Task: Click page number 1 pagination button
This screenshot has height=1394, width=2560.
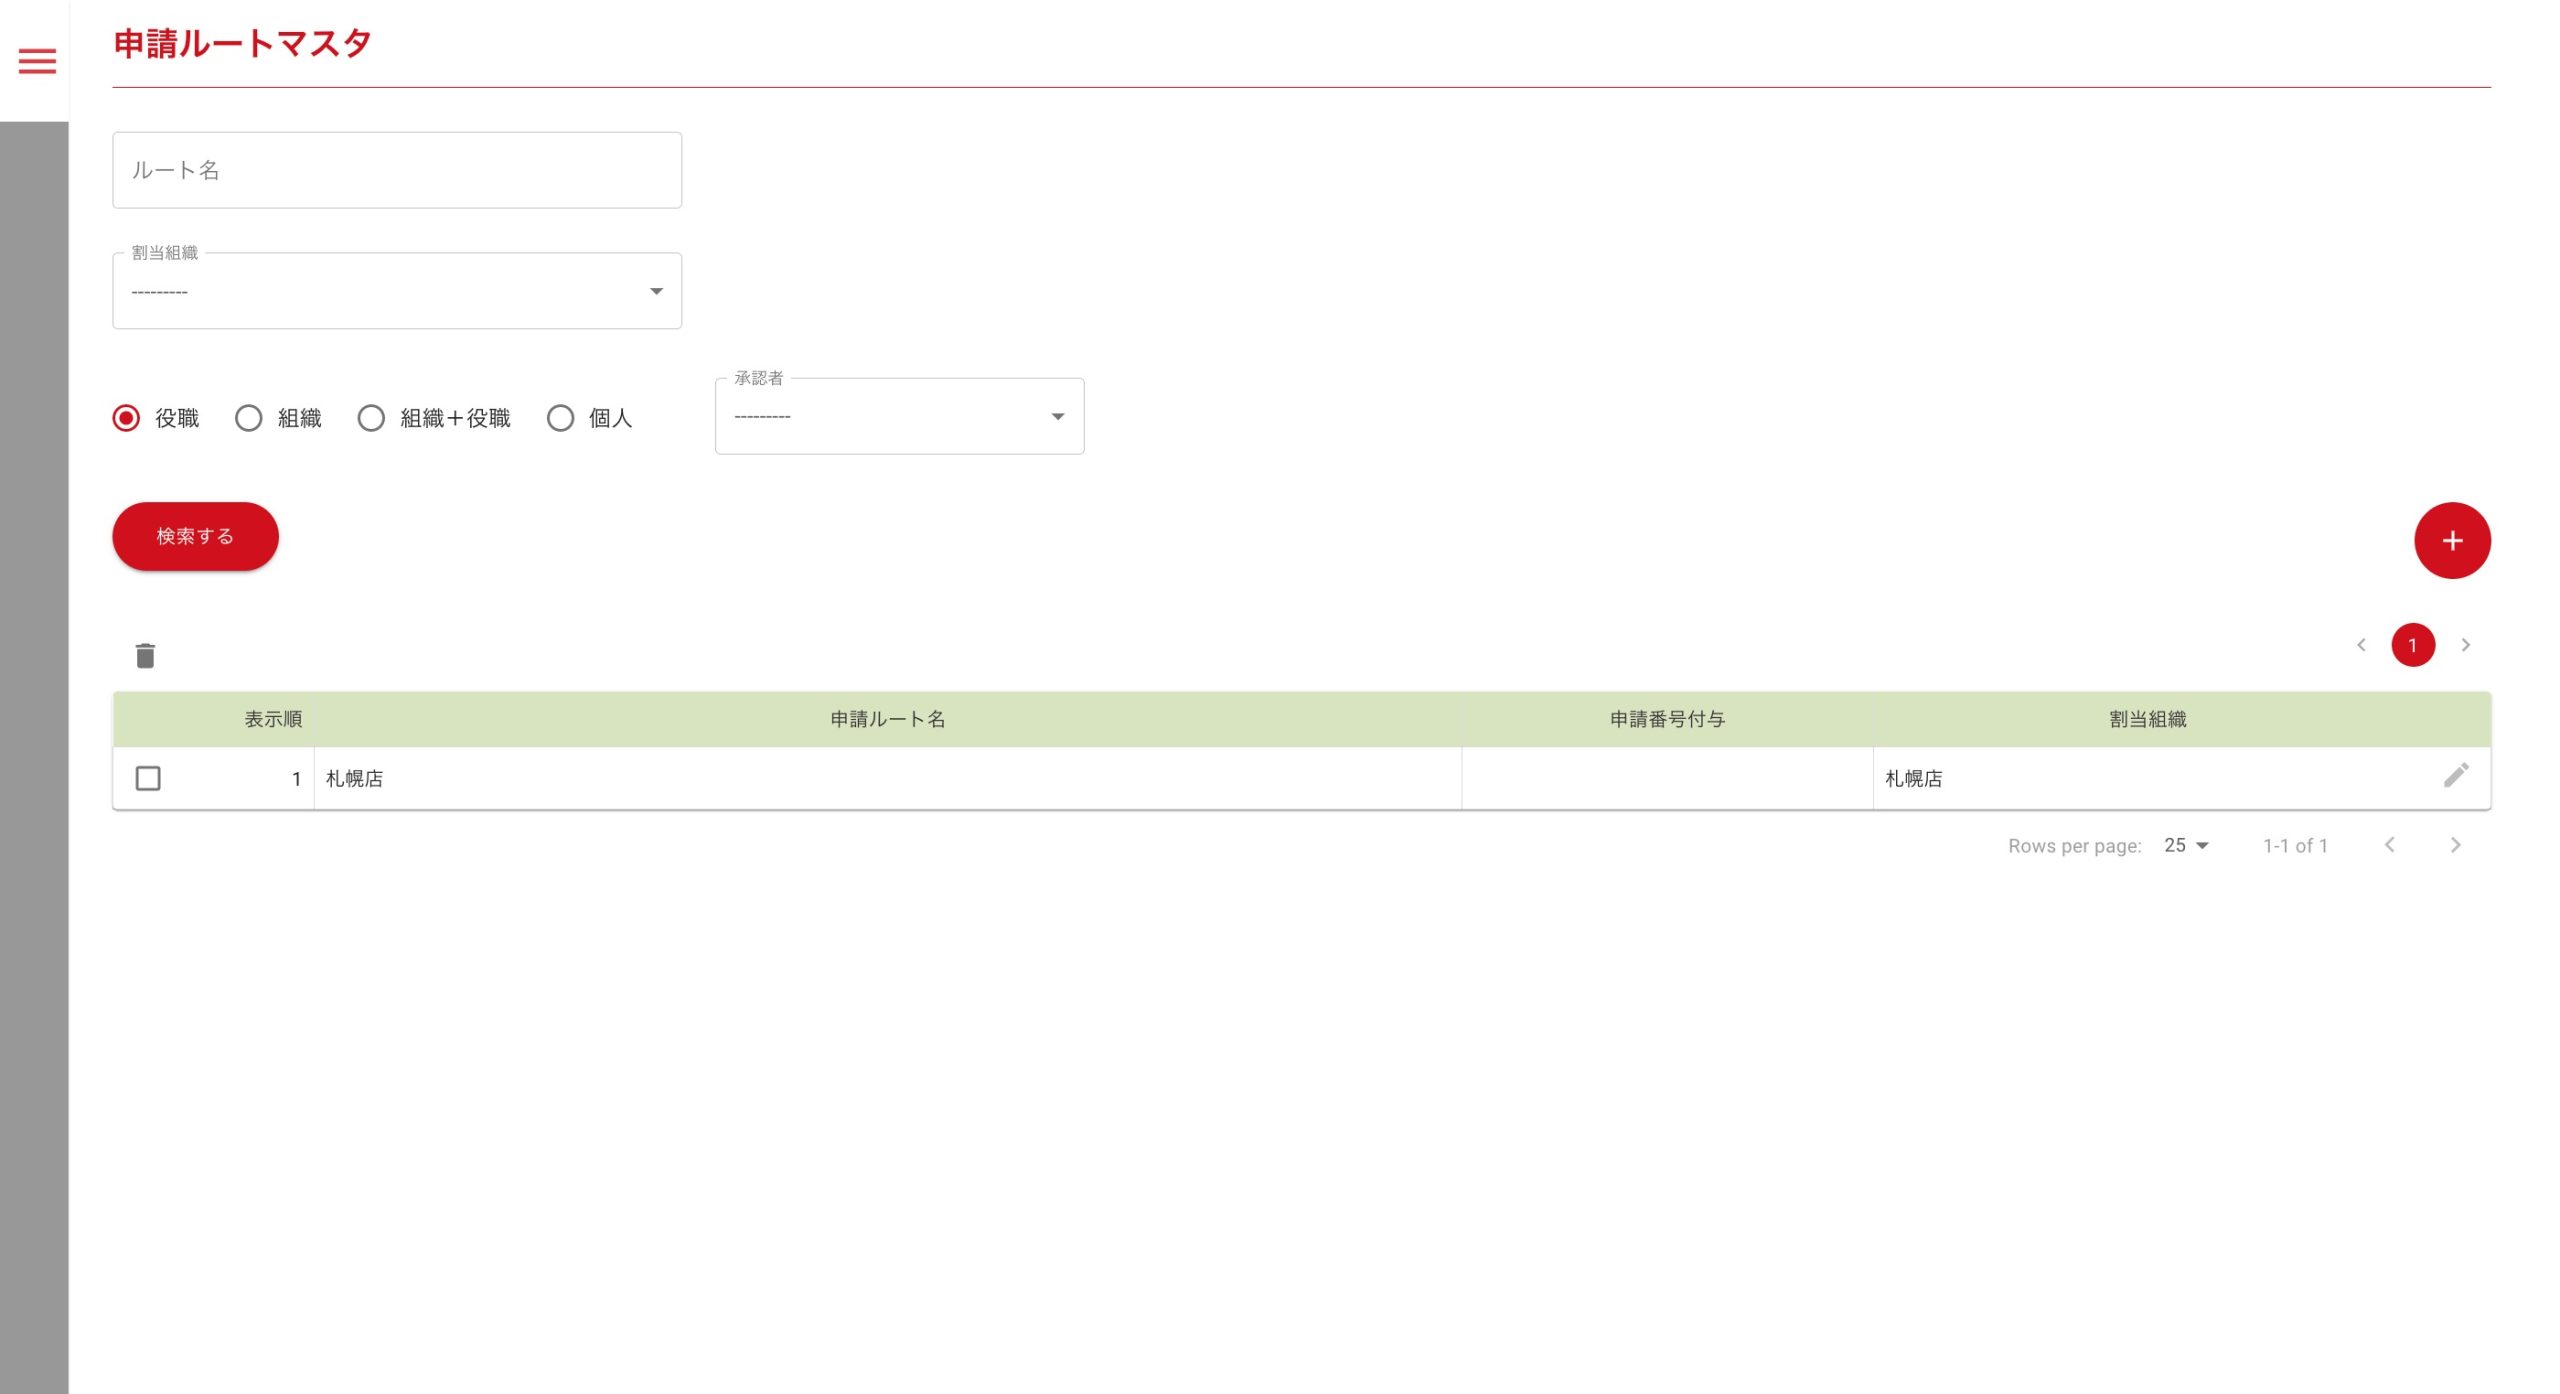Action: click(2412, 645)
